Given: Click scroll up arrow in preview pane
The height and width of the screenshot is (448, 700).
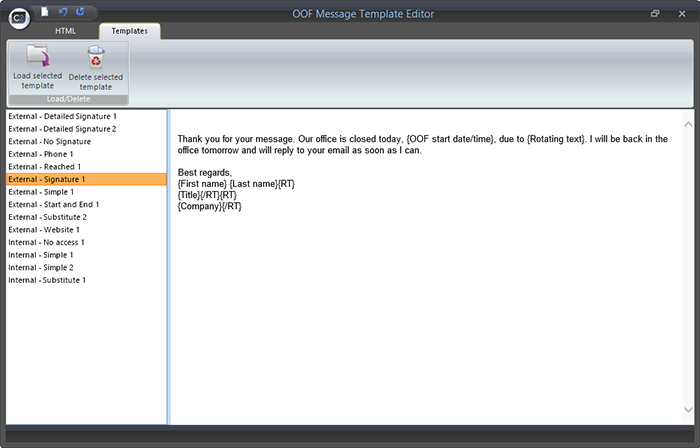Looking at the screenshot, I should tap(688, 124).
